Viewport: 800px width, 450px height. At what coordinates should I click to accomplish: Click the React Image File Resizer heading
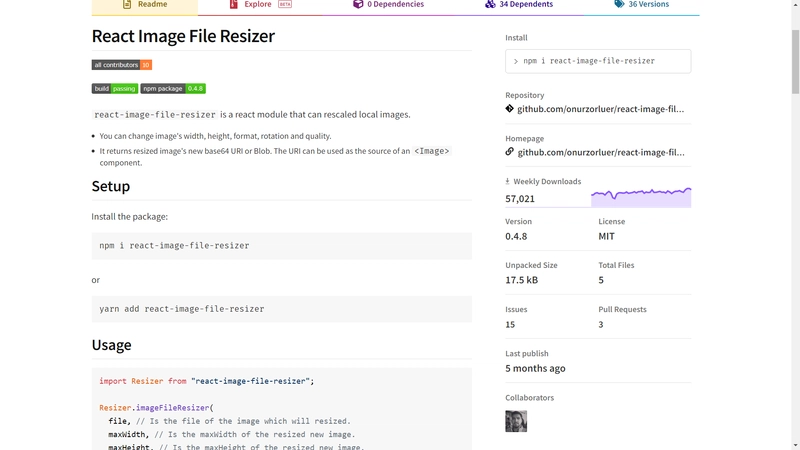coord(183,36)
